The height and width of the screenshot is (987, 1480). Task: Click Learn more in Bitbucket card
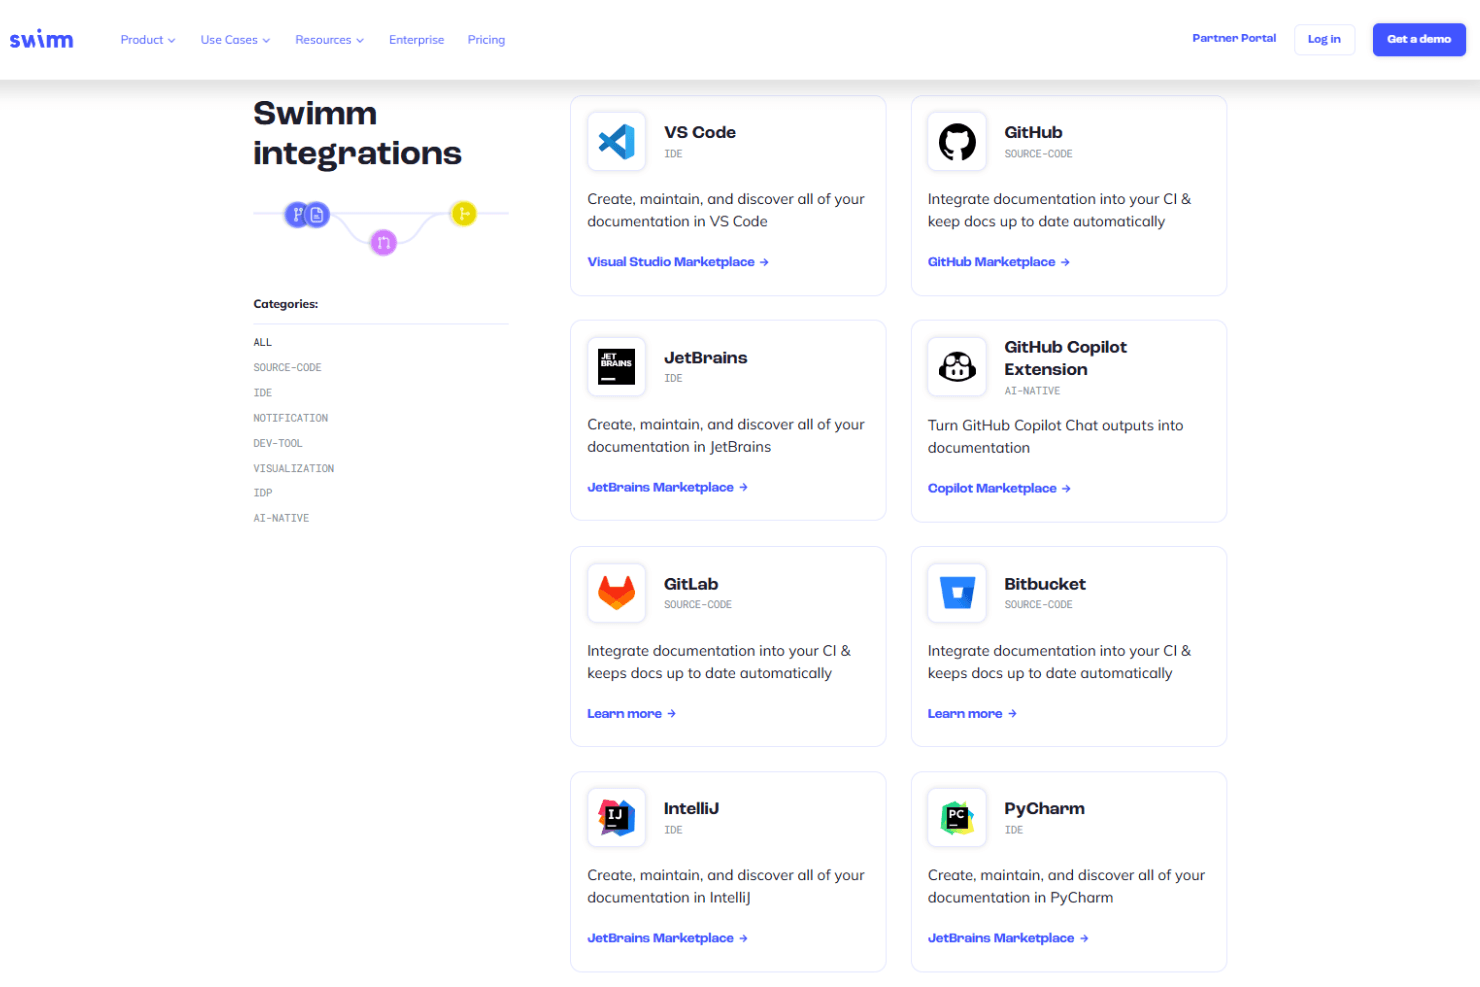click(972, 713)
